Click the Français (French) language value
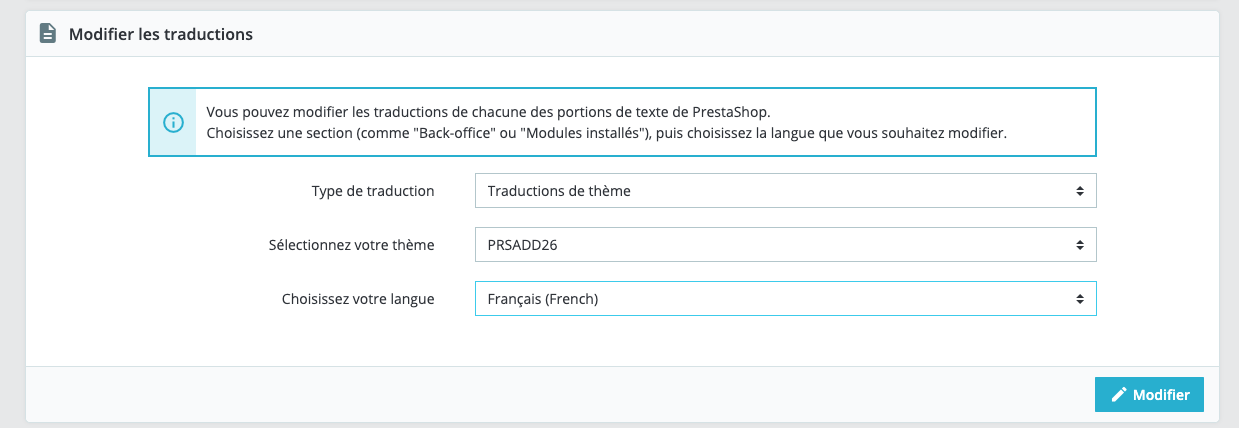Viewport: 1239px width, 428px height. click(x=542, y=298)
